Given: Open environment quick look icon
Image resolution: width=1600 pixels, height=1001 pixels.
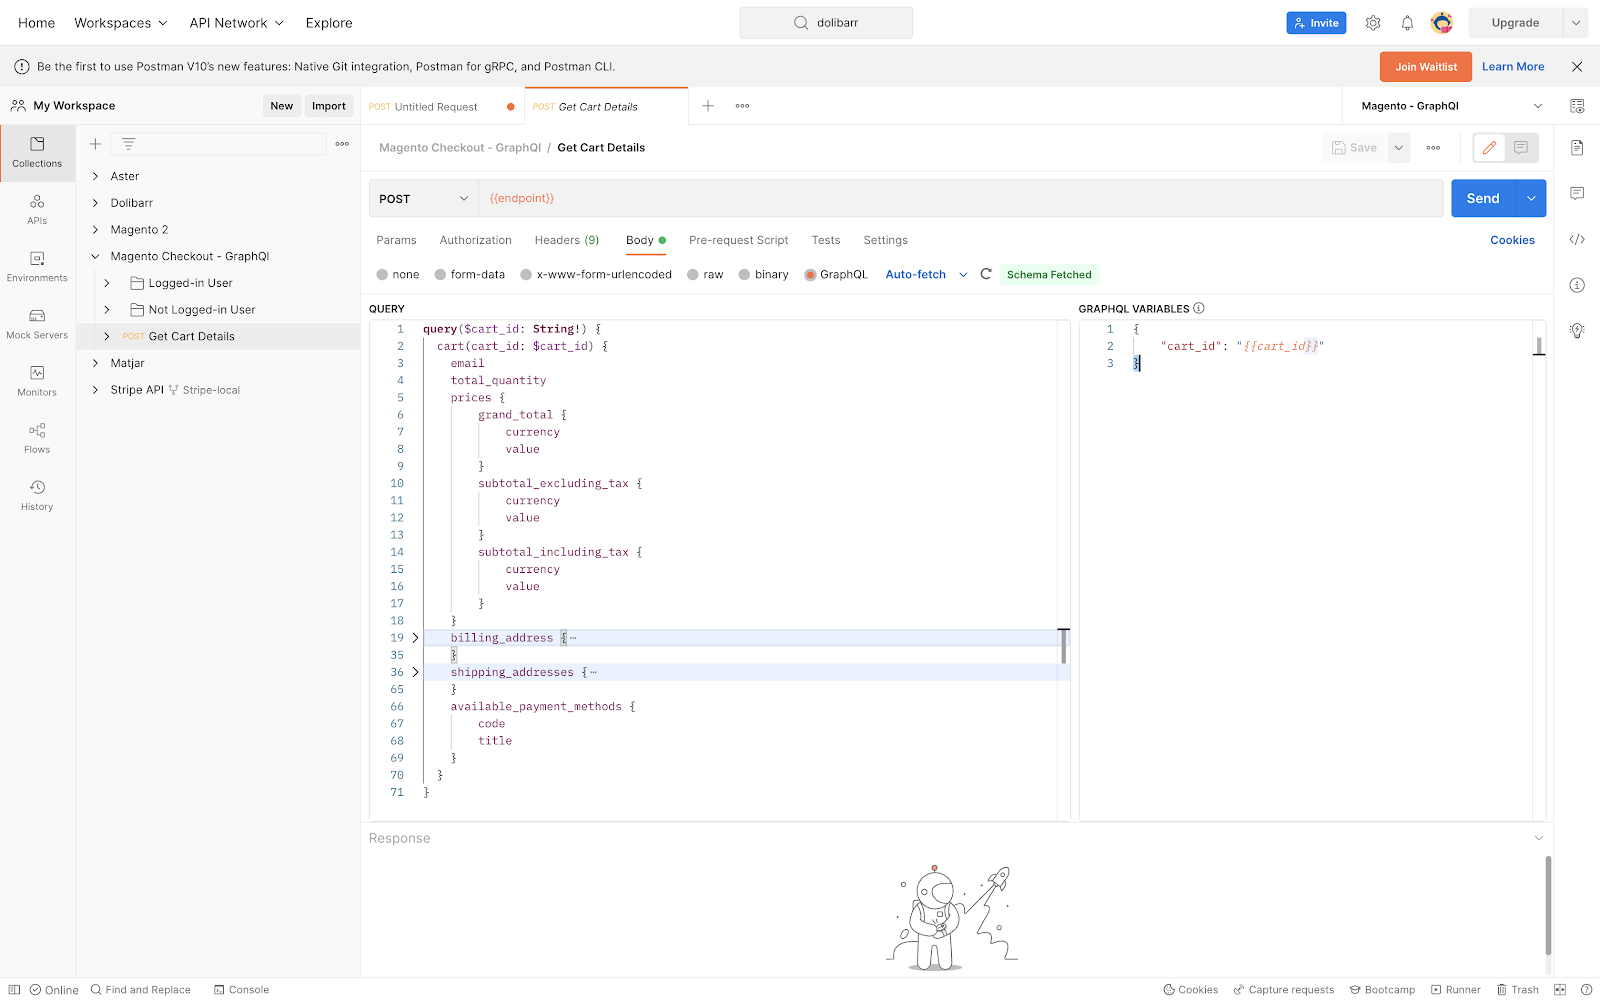Looking at the screenshot, I should [x=1577, y=106].
